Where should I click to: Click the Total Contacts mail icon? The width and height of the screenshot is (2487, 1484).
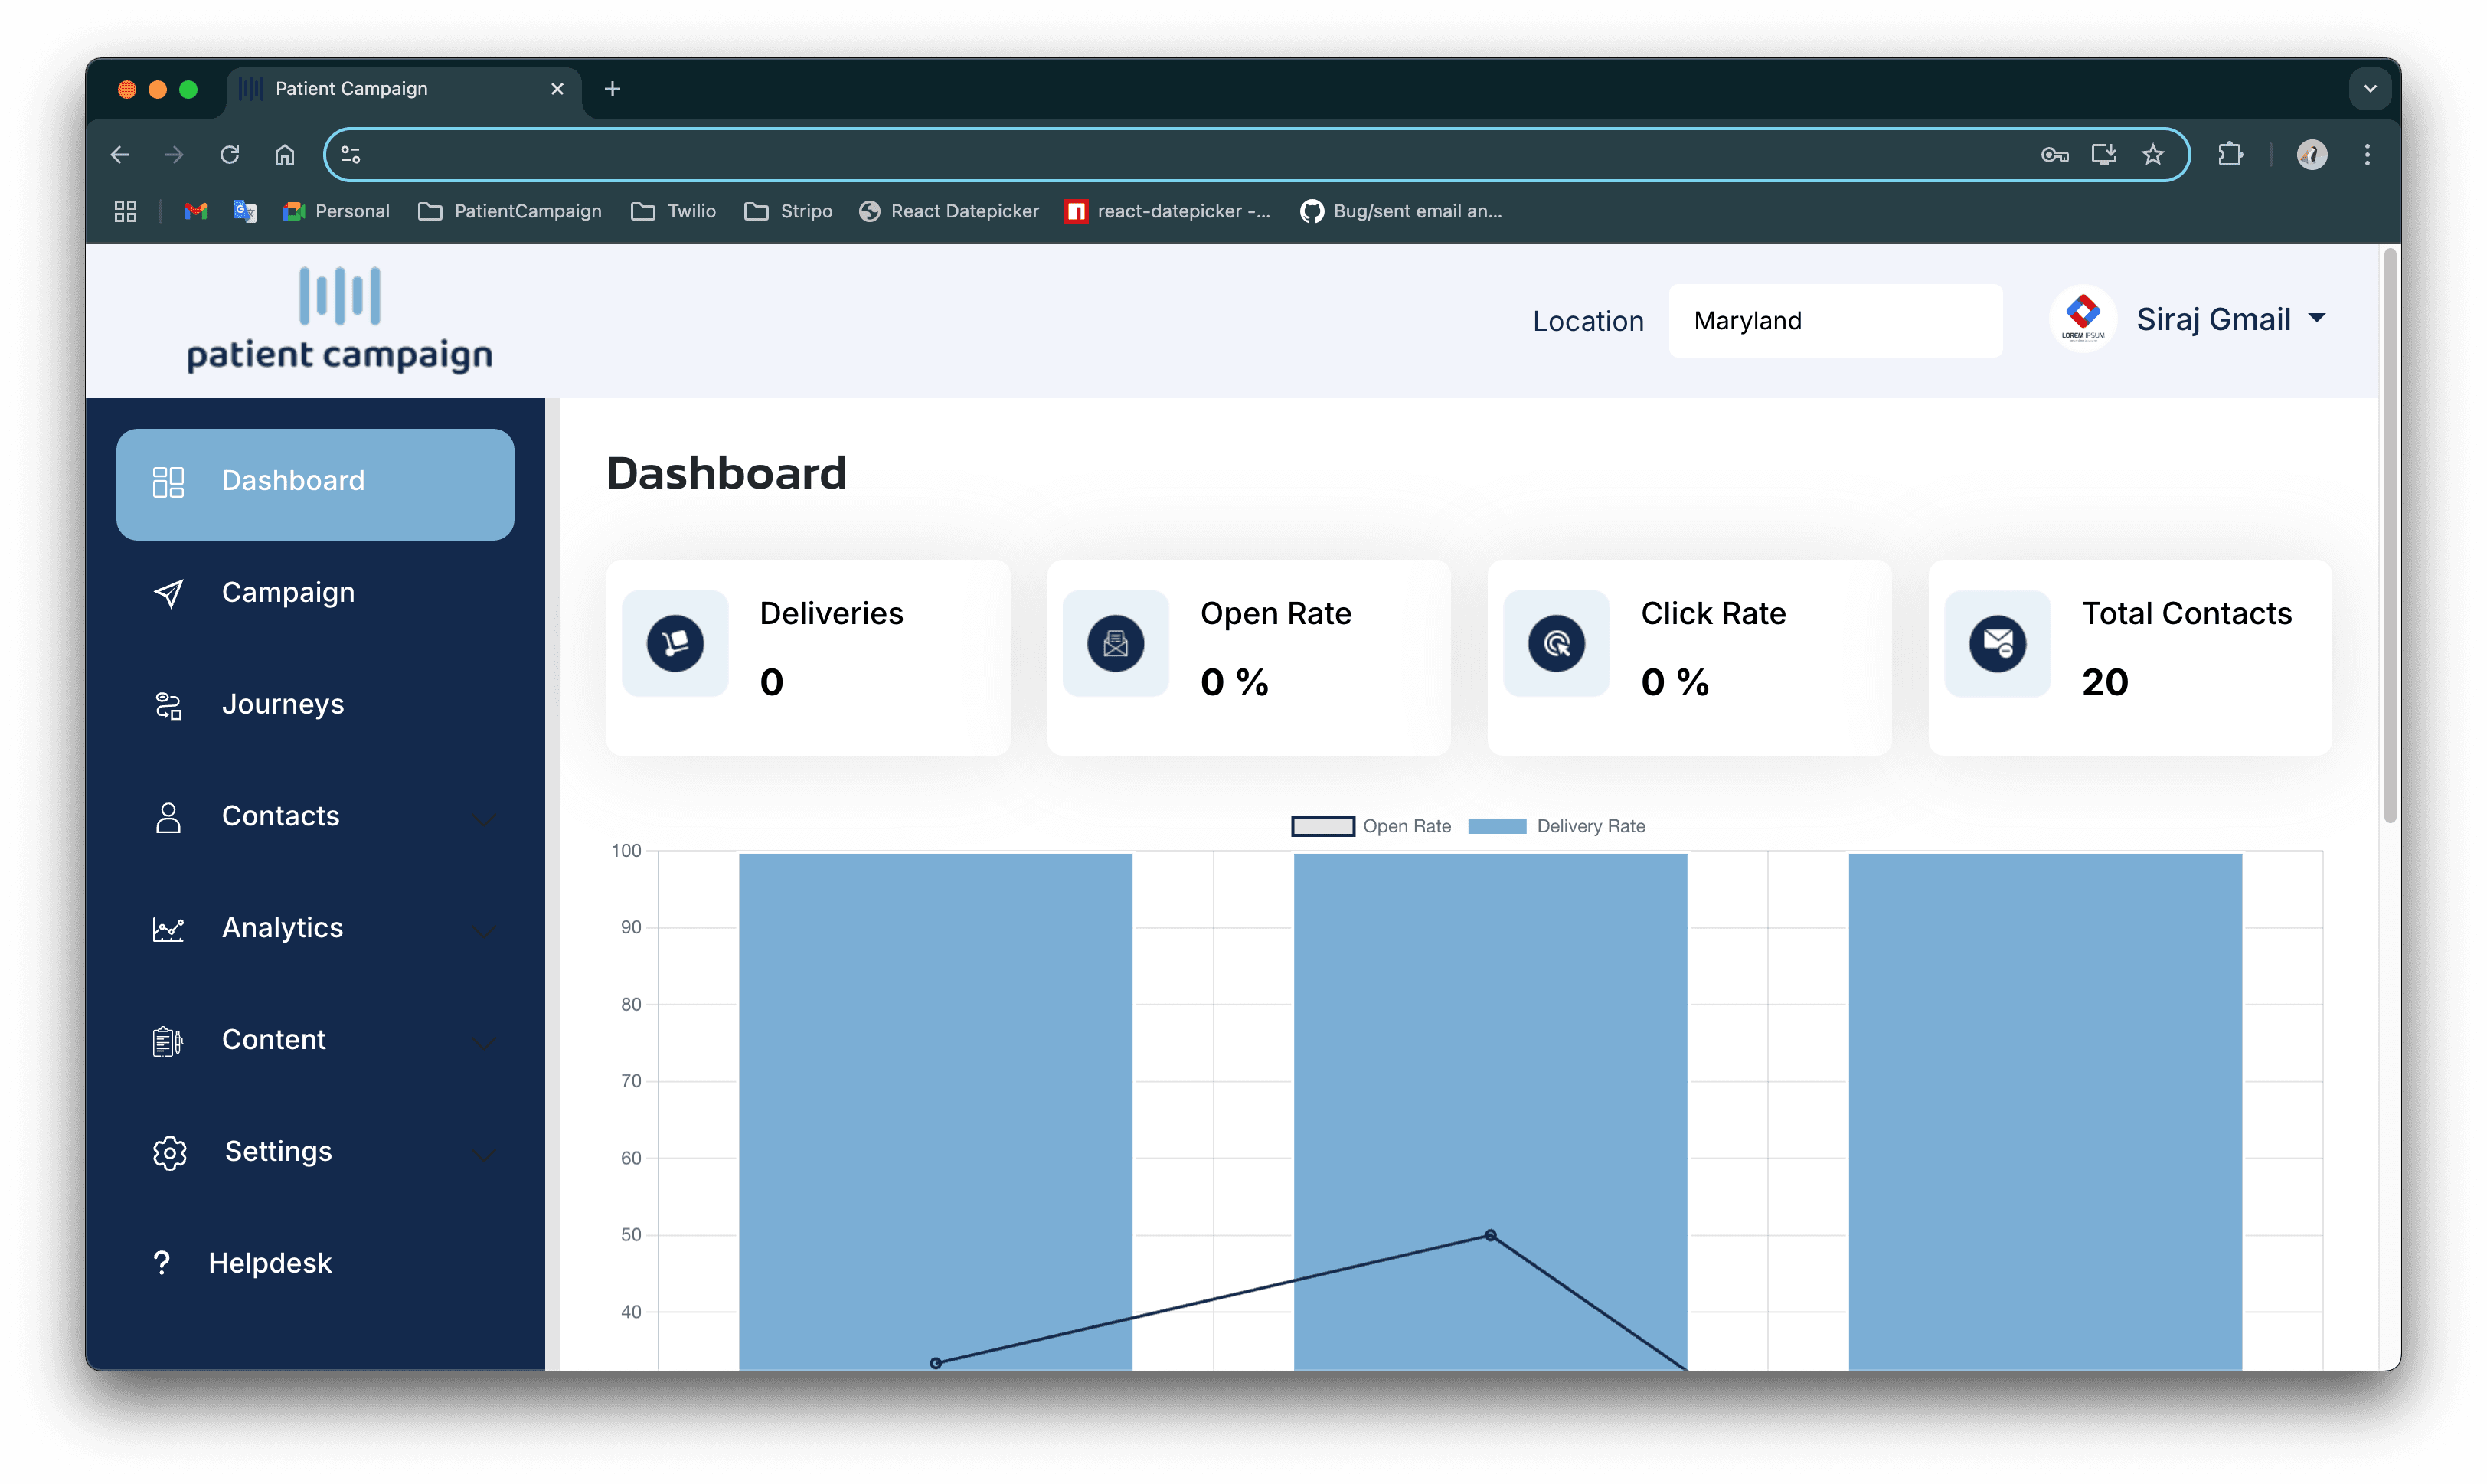[x=1998, y=643]
